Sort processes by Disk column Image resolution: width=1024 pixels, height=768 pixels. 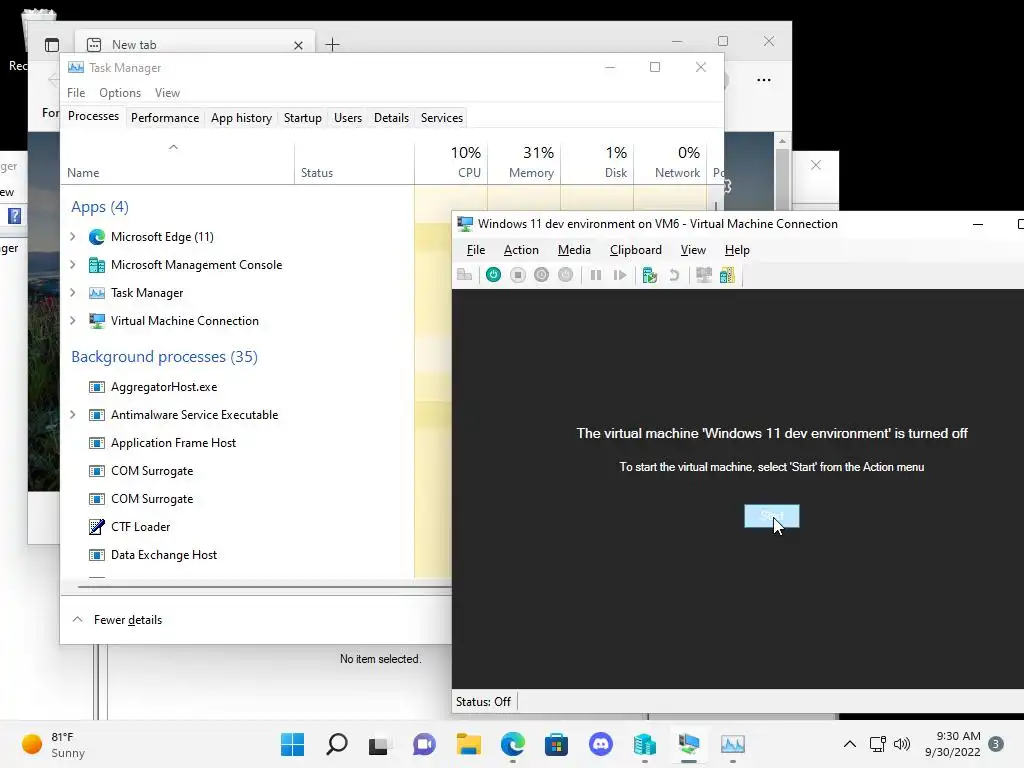coord(597,162)
